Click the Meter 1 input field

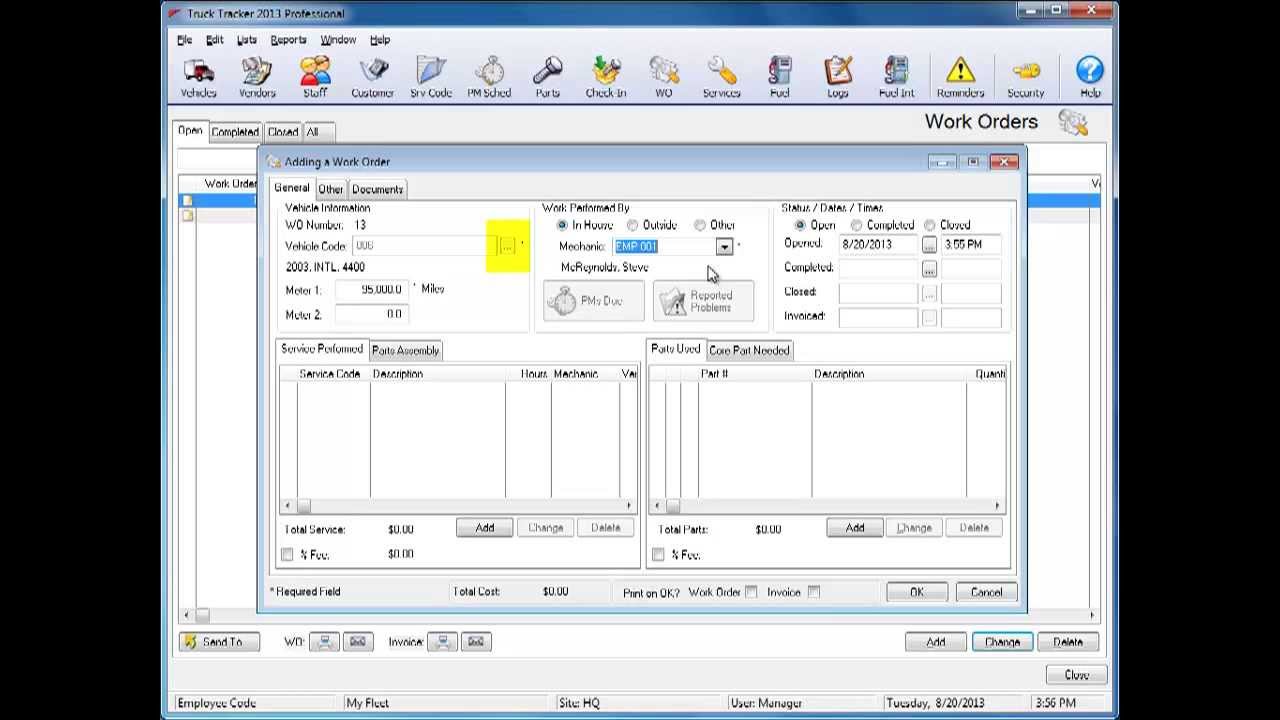click(370, 289)
